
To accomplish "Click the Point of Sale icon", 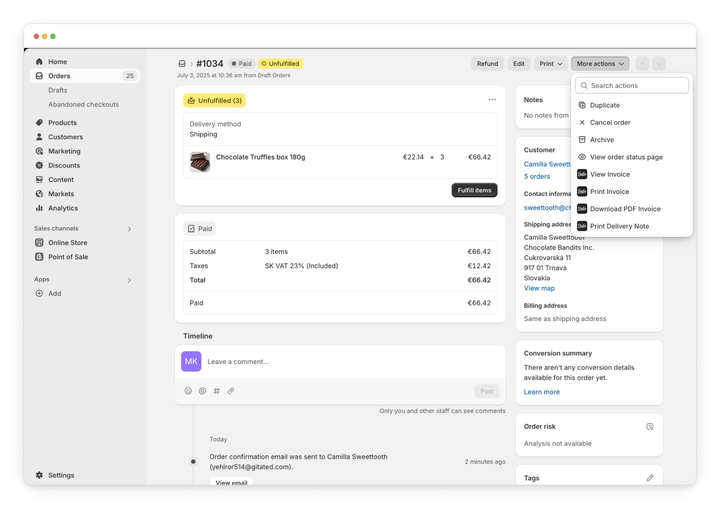I will [39, 257].
